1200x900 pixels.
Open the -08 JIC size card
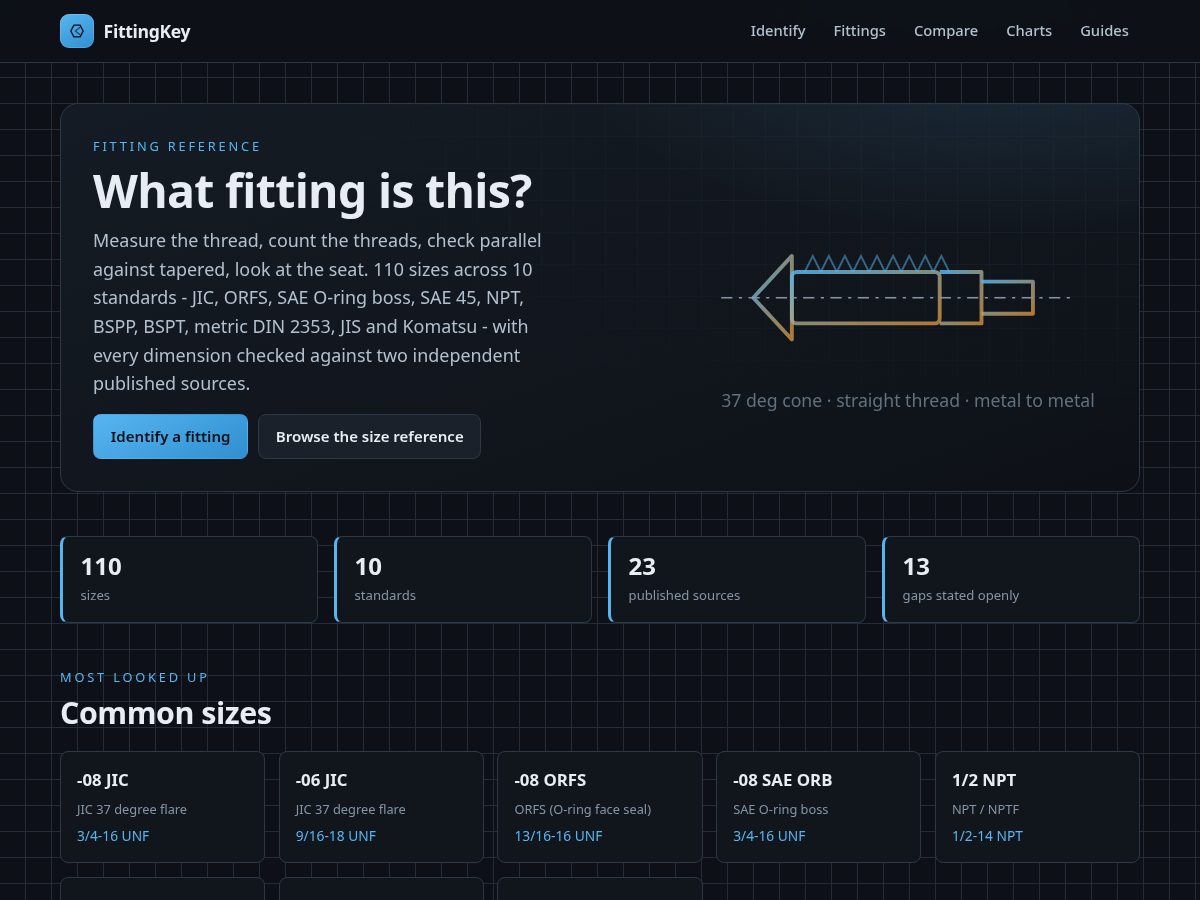[x=162, y=807]
